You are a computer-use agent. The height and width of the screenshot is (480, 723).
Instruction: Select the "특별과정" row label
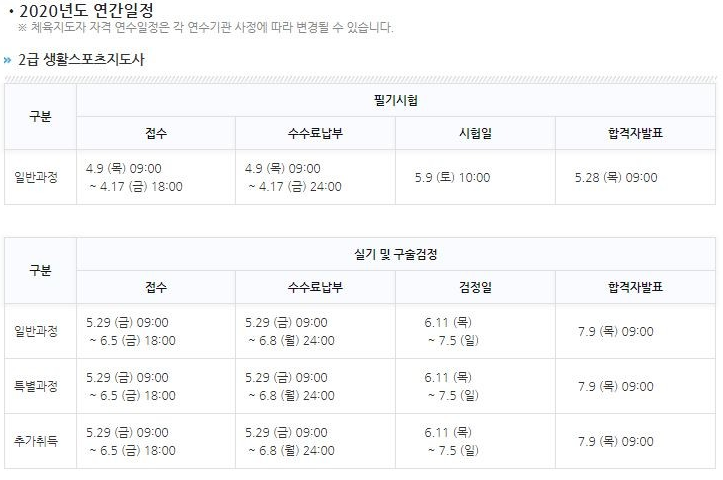36,386
